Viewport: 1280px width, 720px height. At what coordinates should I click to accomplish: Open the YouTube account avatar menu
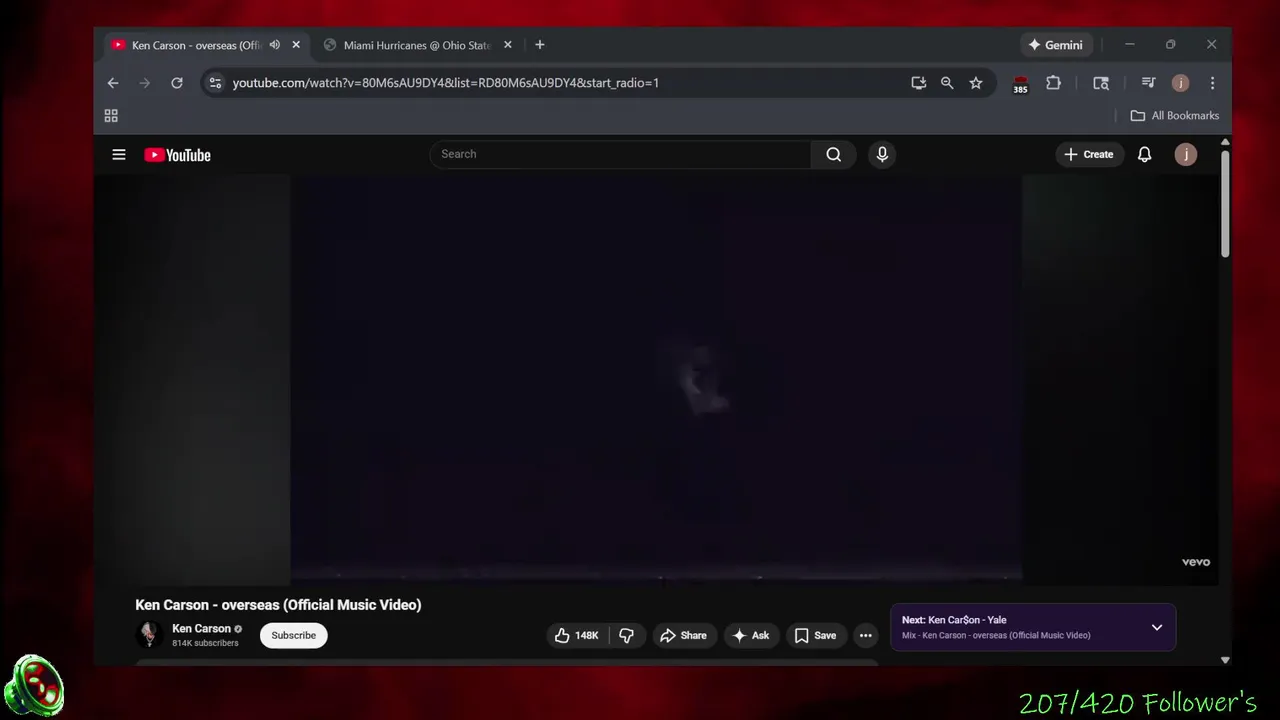click(1186, 154)
